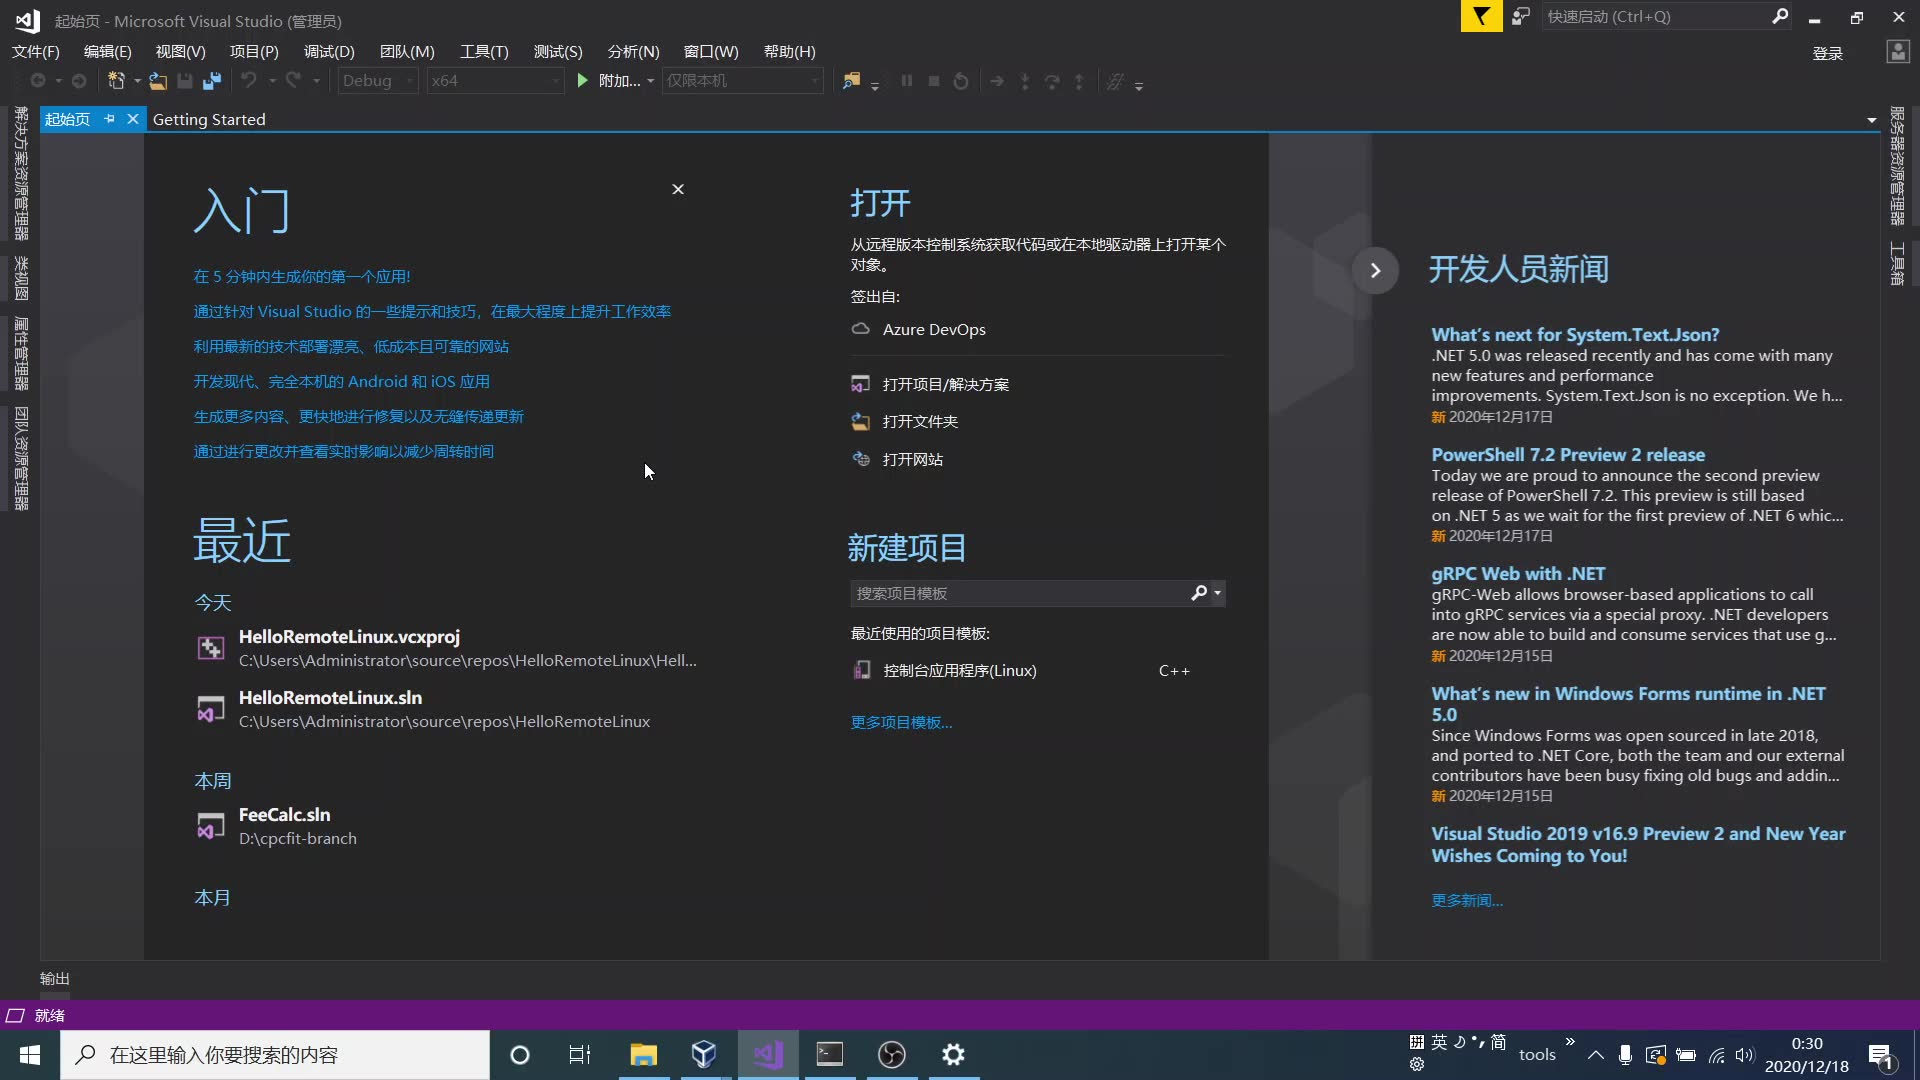Click the Open File toolbar icon
Viewport: 1920px width, 1080px height.
click(x=158, y=81)
